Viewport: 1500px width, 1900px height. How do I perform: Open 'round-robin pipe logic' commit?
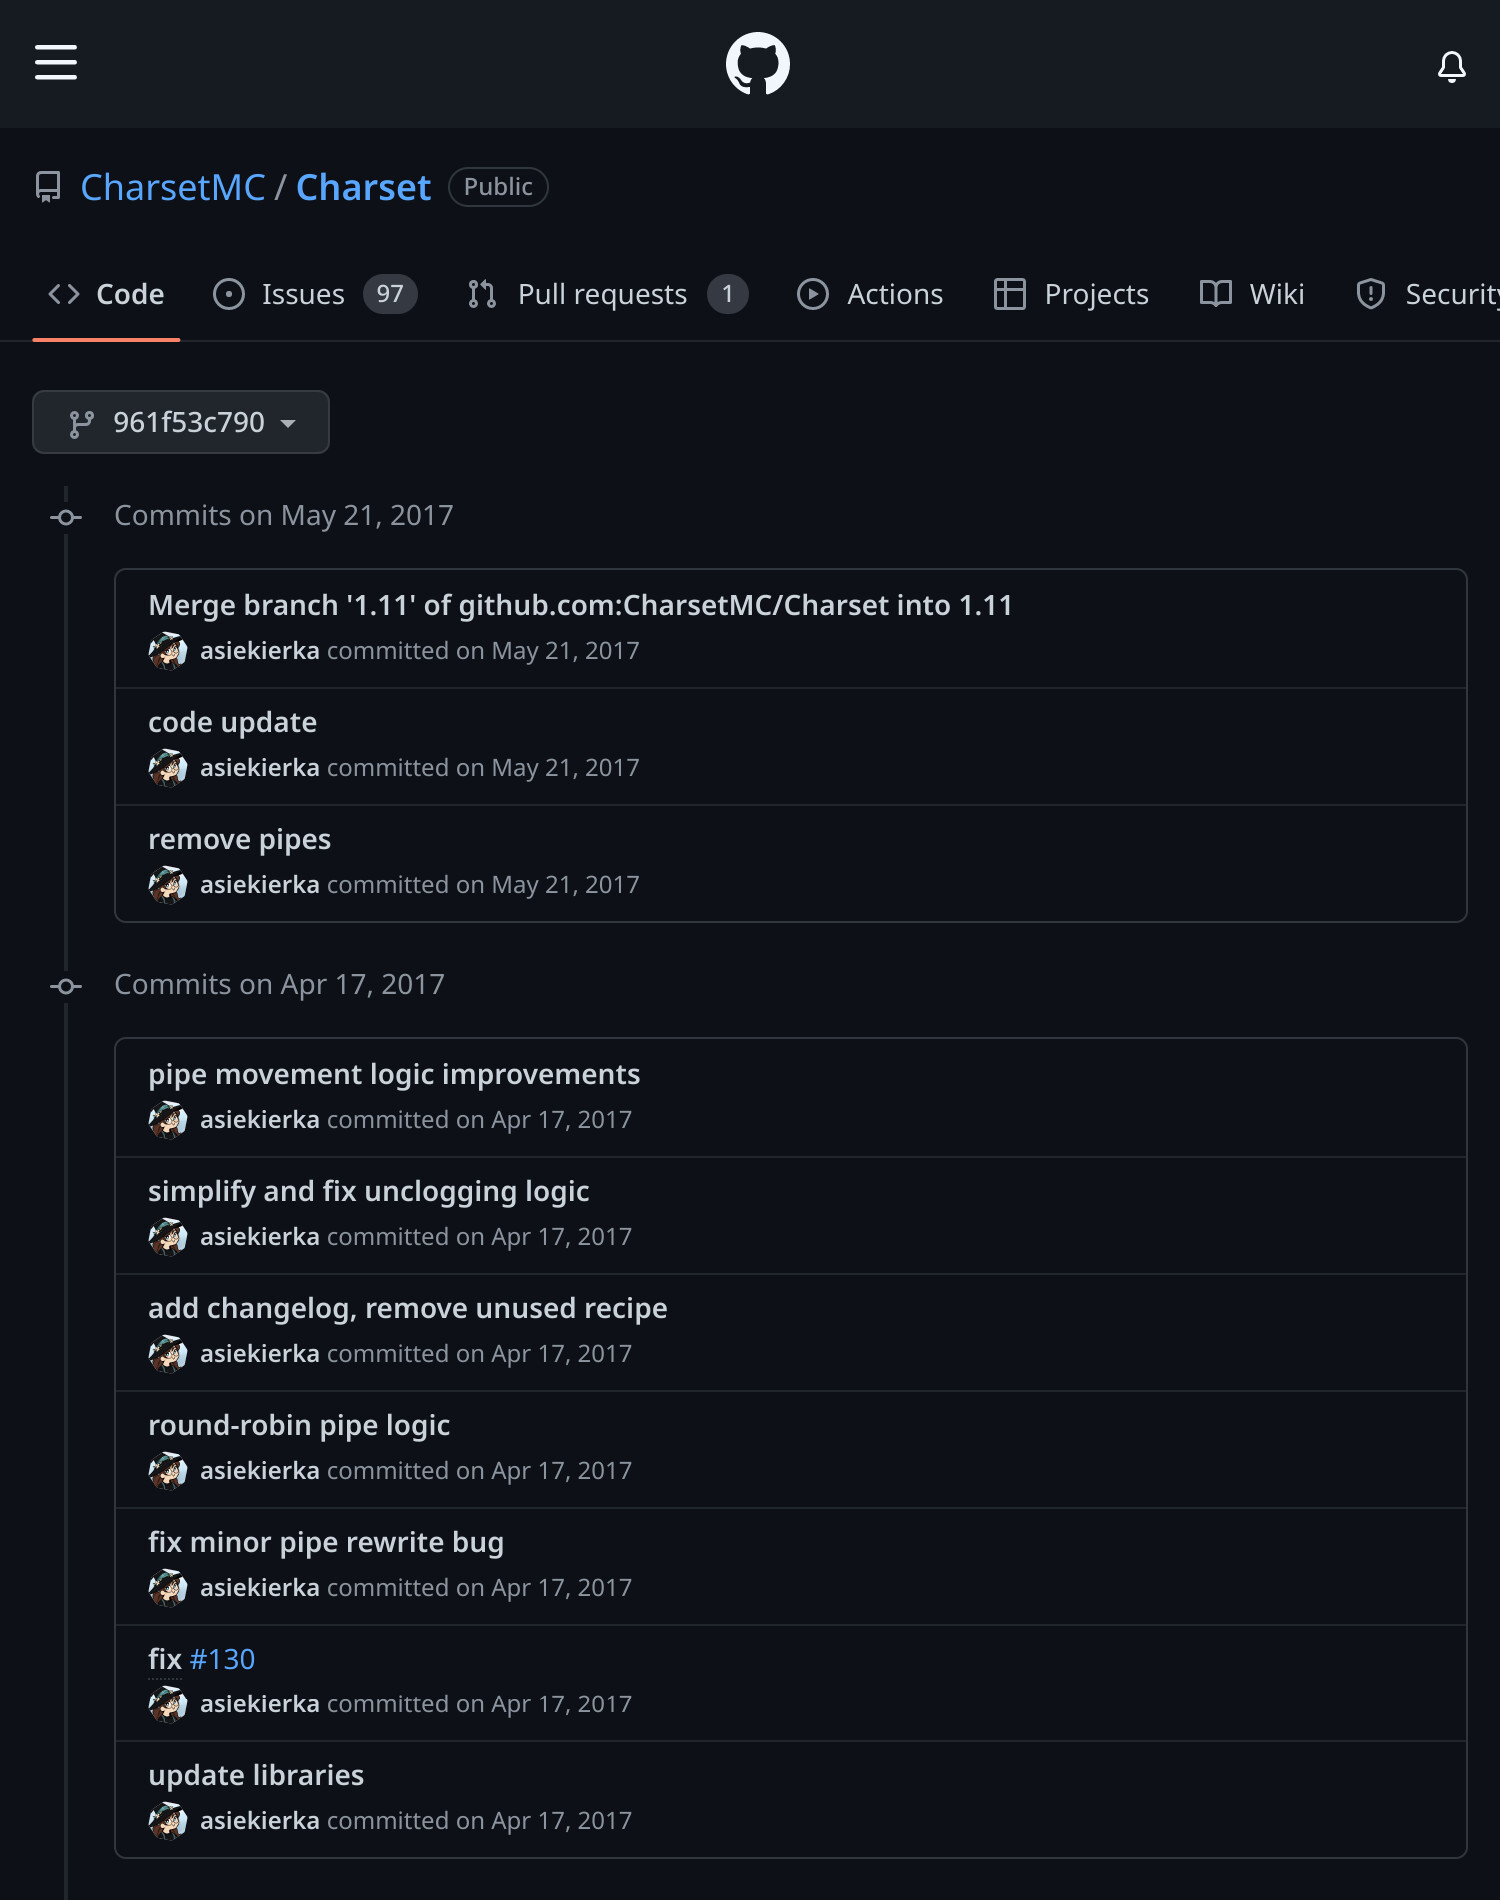click(x=299, y=1425)
